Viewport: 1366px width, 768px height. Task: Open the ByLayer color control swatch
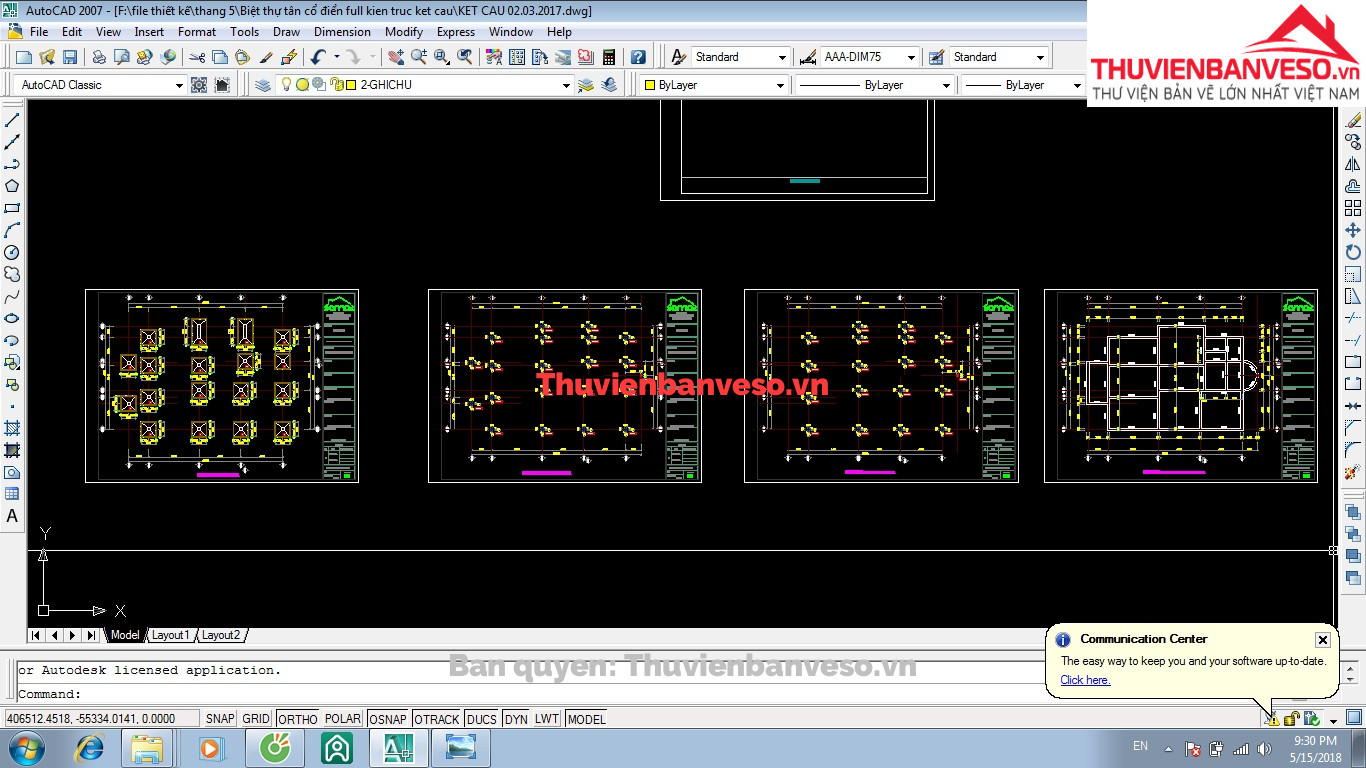pyautogui.click(x=713, y=86)
